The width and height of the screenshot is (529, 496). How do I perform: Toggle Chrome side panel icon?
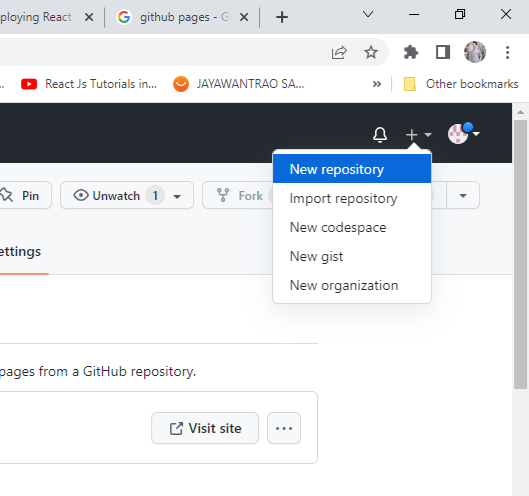(x=443, y=52)
